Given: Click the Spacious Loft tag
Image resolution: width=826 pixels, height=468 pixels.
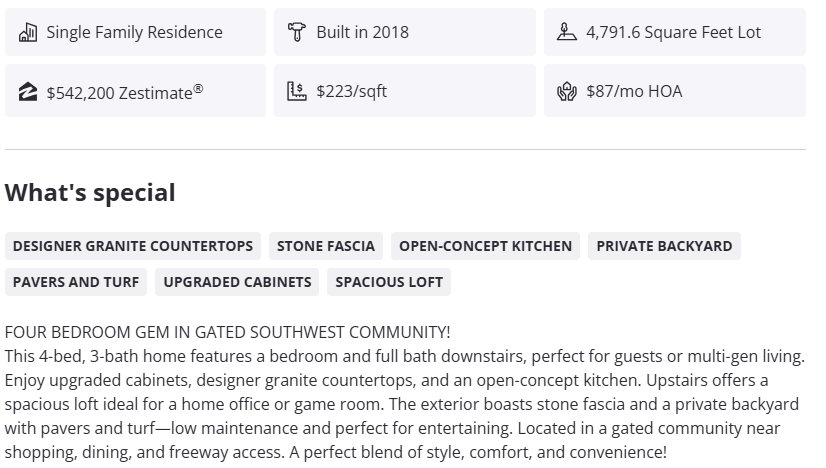Looking at the screenshot, I should (x=389, y=282).
